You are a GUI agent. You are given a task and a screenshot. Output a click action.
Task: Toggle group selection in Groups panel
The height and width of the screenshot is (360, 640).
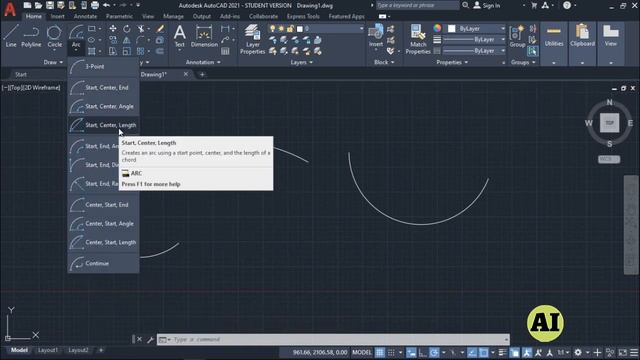pyautogui.click(x=532, y=51)
